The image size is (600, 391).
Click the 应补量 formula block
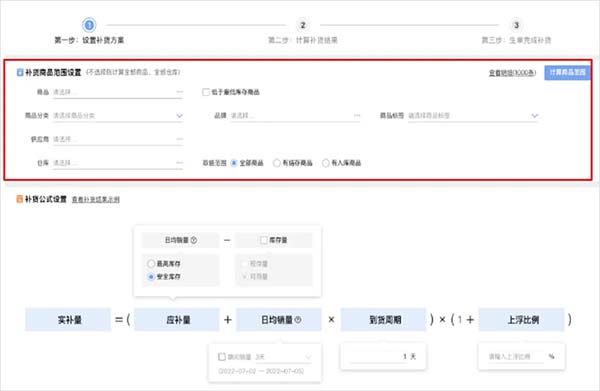[177, 320]
